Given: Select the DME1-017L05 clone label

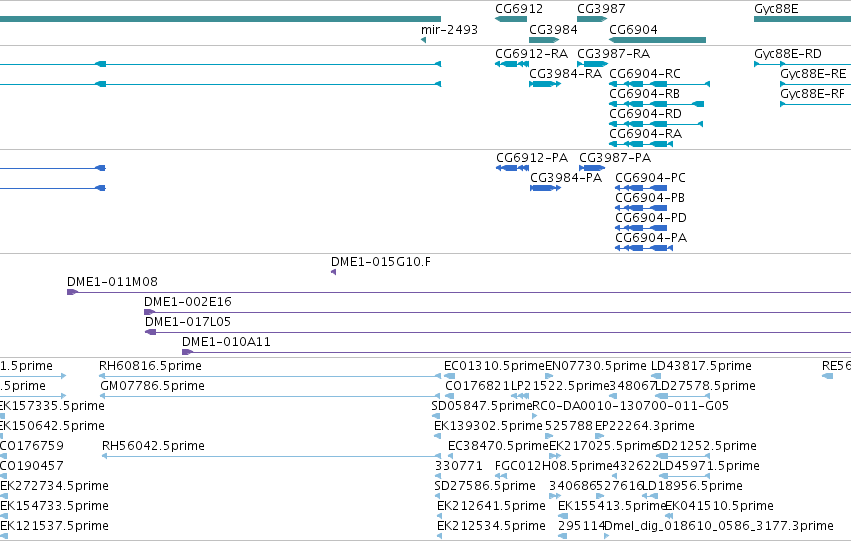Looking at the screenshot, I should pyautogui.click(x=188, y=322).
